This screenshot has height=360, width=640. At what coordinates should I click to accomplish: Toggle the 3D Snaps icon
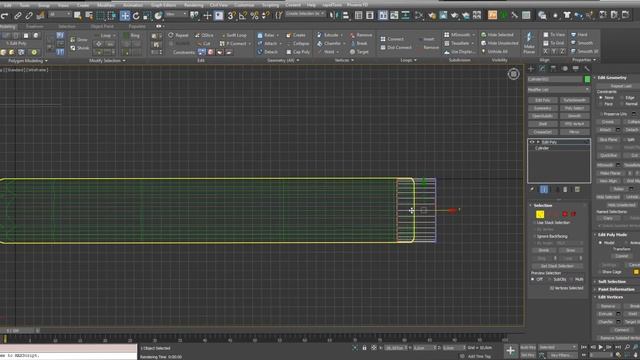click(x=231, y=16)
